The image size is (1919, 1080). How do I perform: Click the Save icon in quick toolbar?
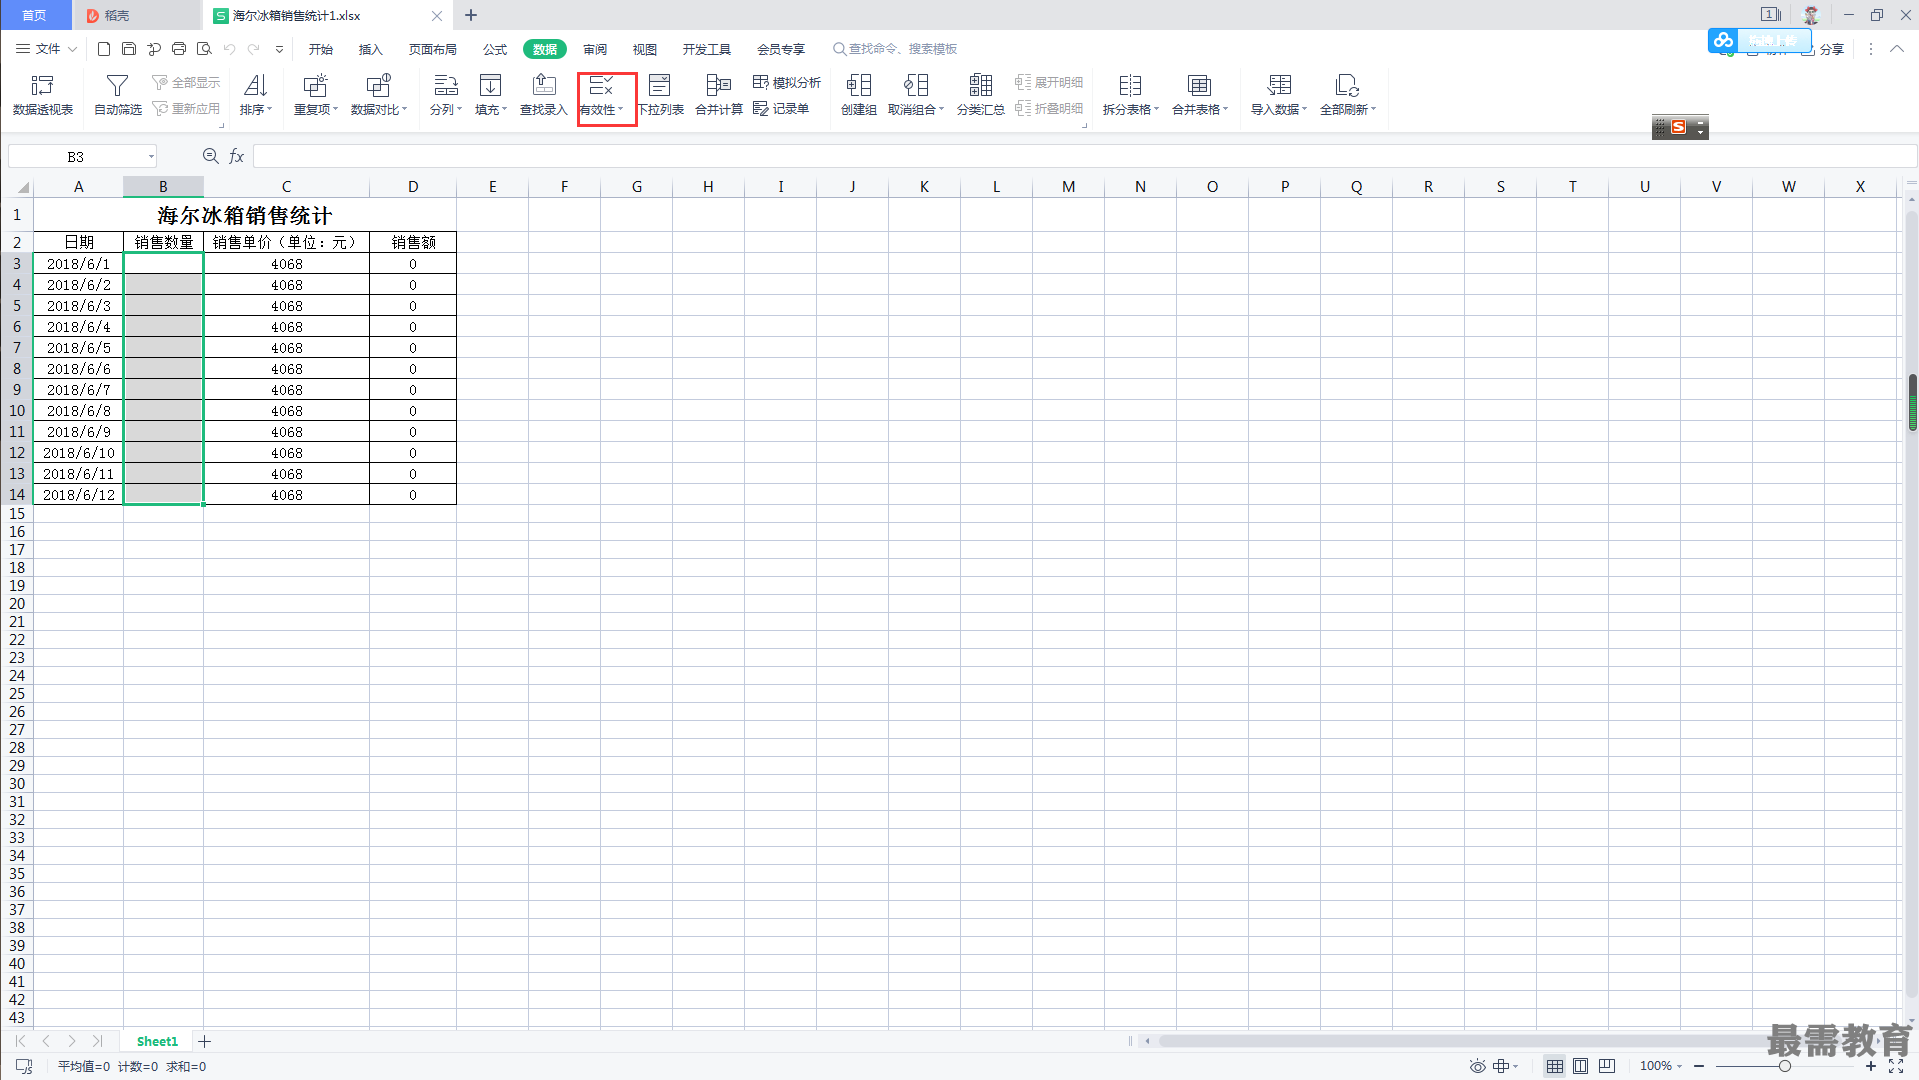tap(129, 48)
